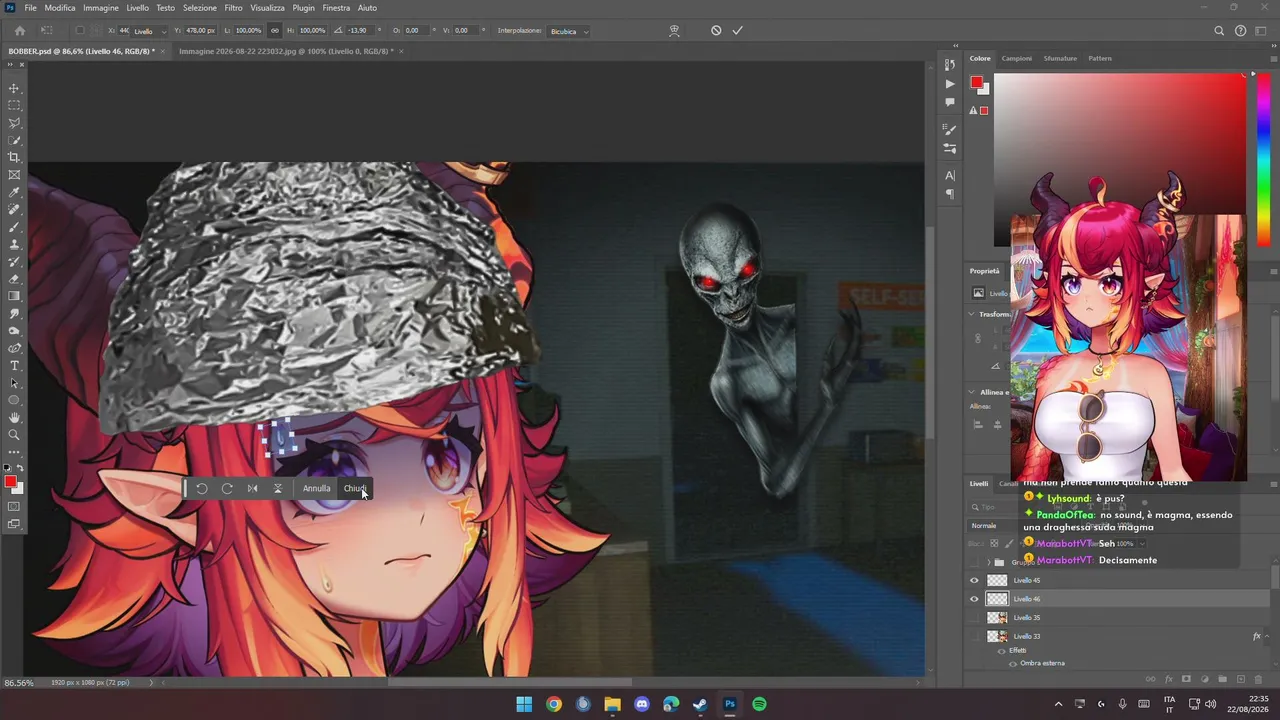Open the Filtro menu
This screenshot has width=1280, height=720.
(x=233, y=8)
